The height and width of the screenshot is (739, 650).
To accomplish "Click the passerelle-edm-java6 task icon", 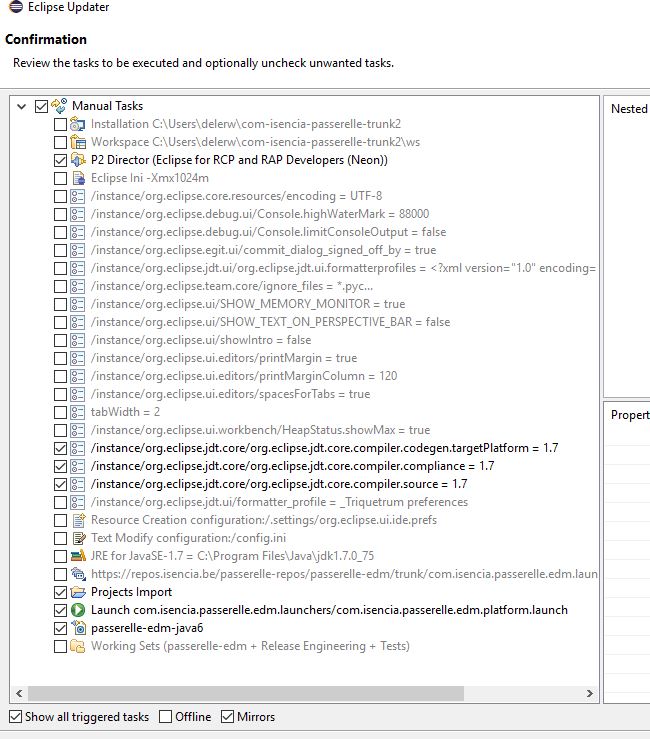I will click(x=78, y=628).
